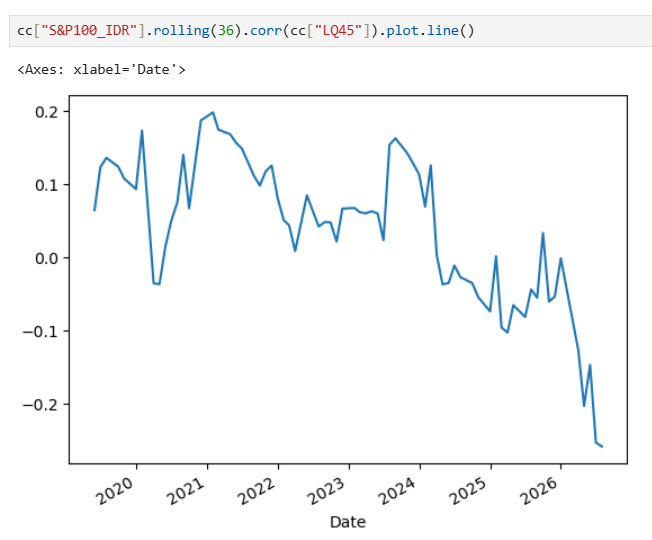The height and width of the screenshot is (540, 652).
Task: Click the −0.2 y-axis tick label
Action: [x=40, y=405]
